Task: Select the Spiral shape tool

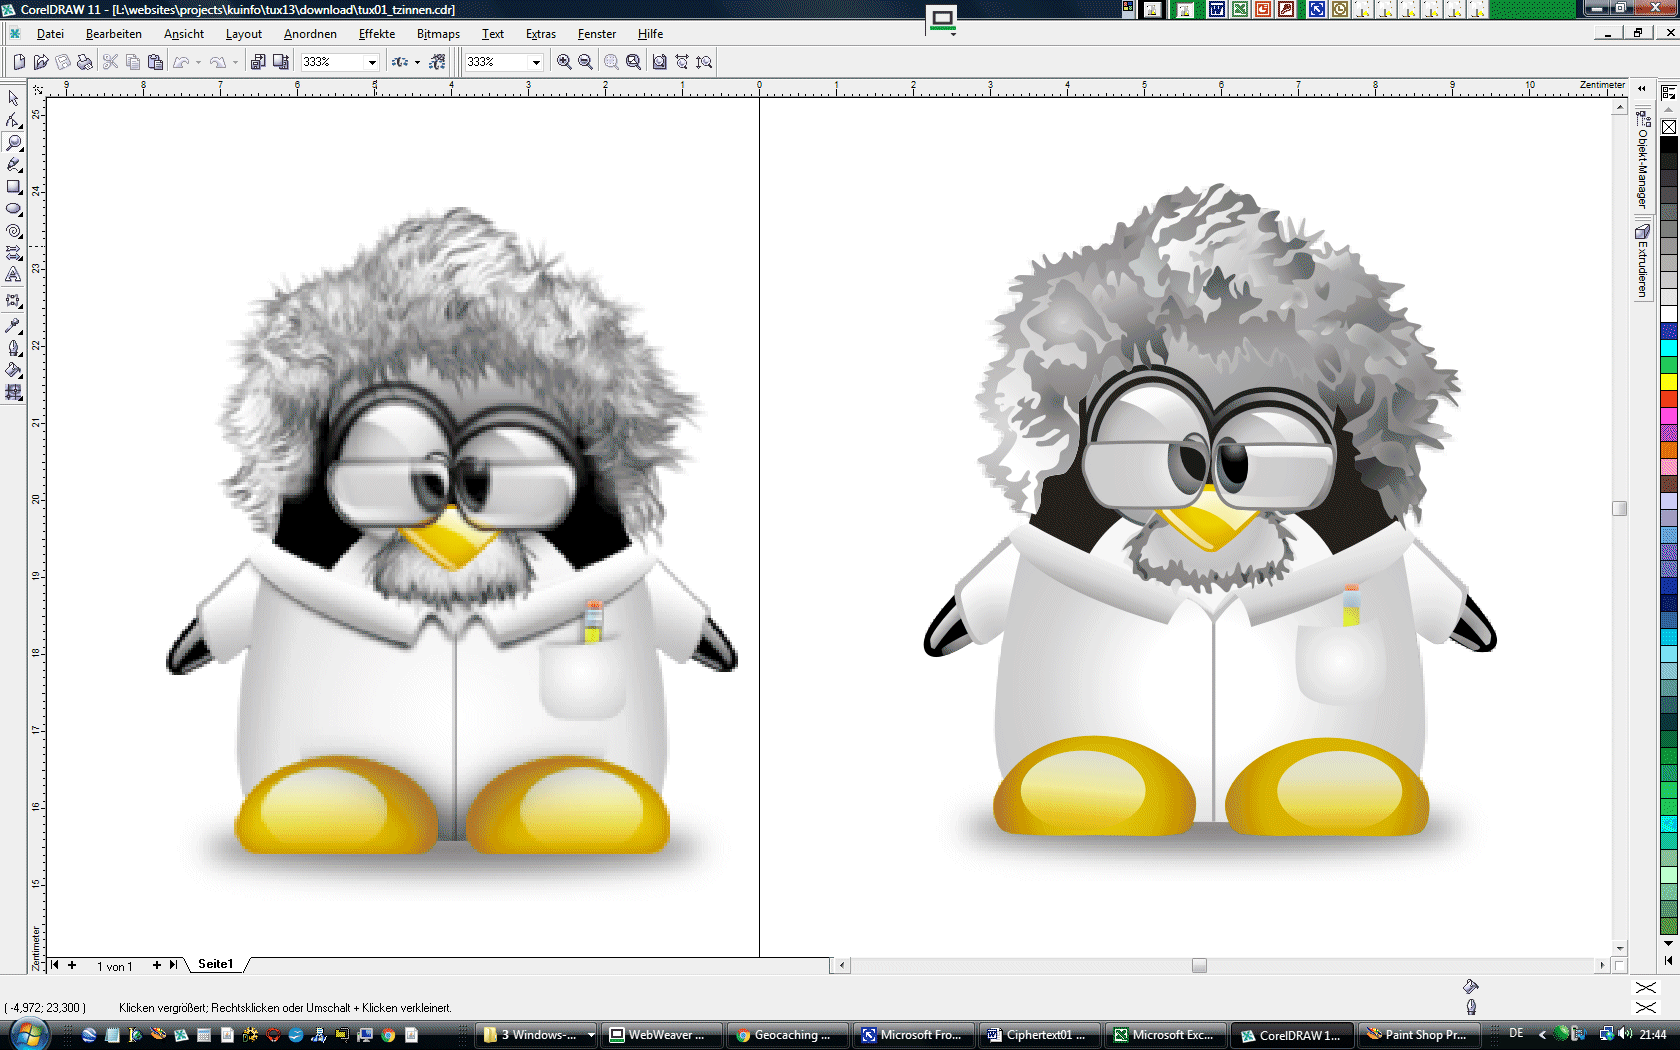Action: tap(13, 231)
